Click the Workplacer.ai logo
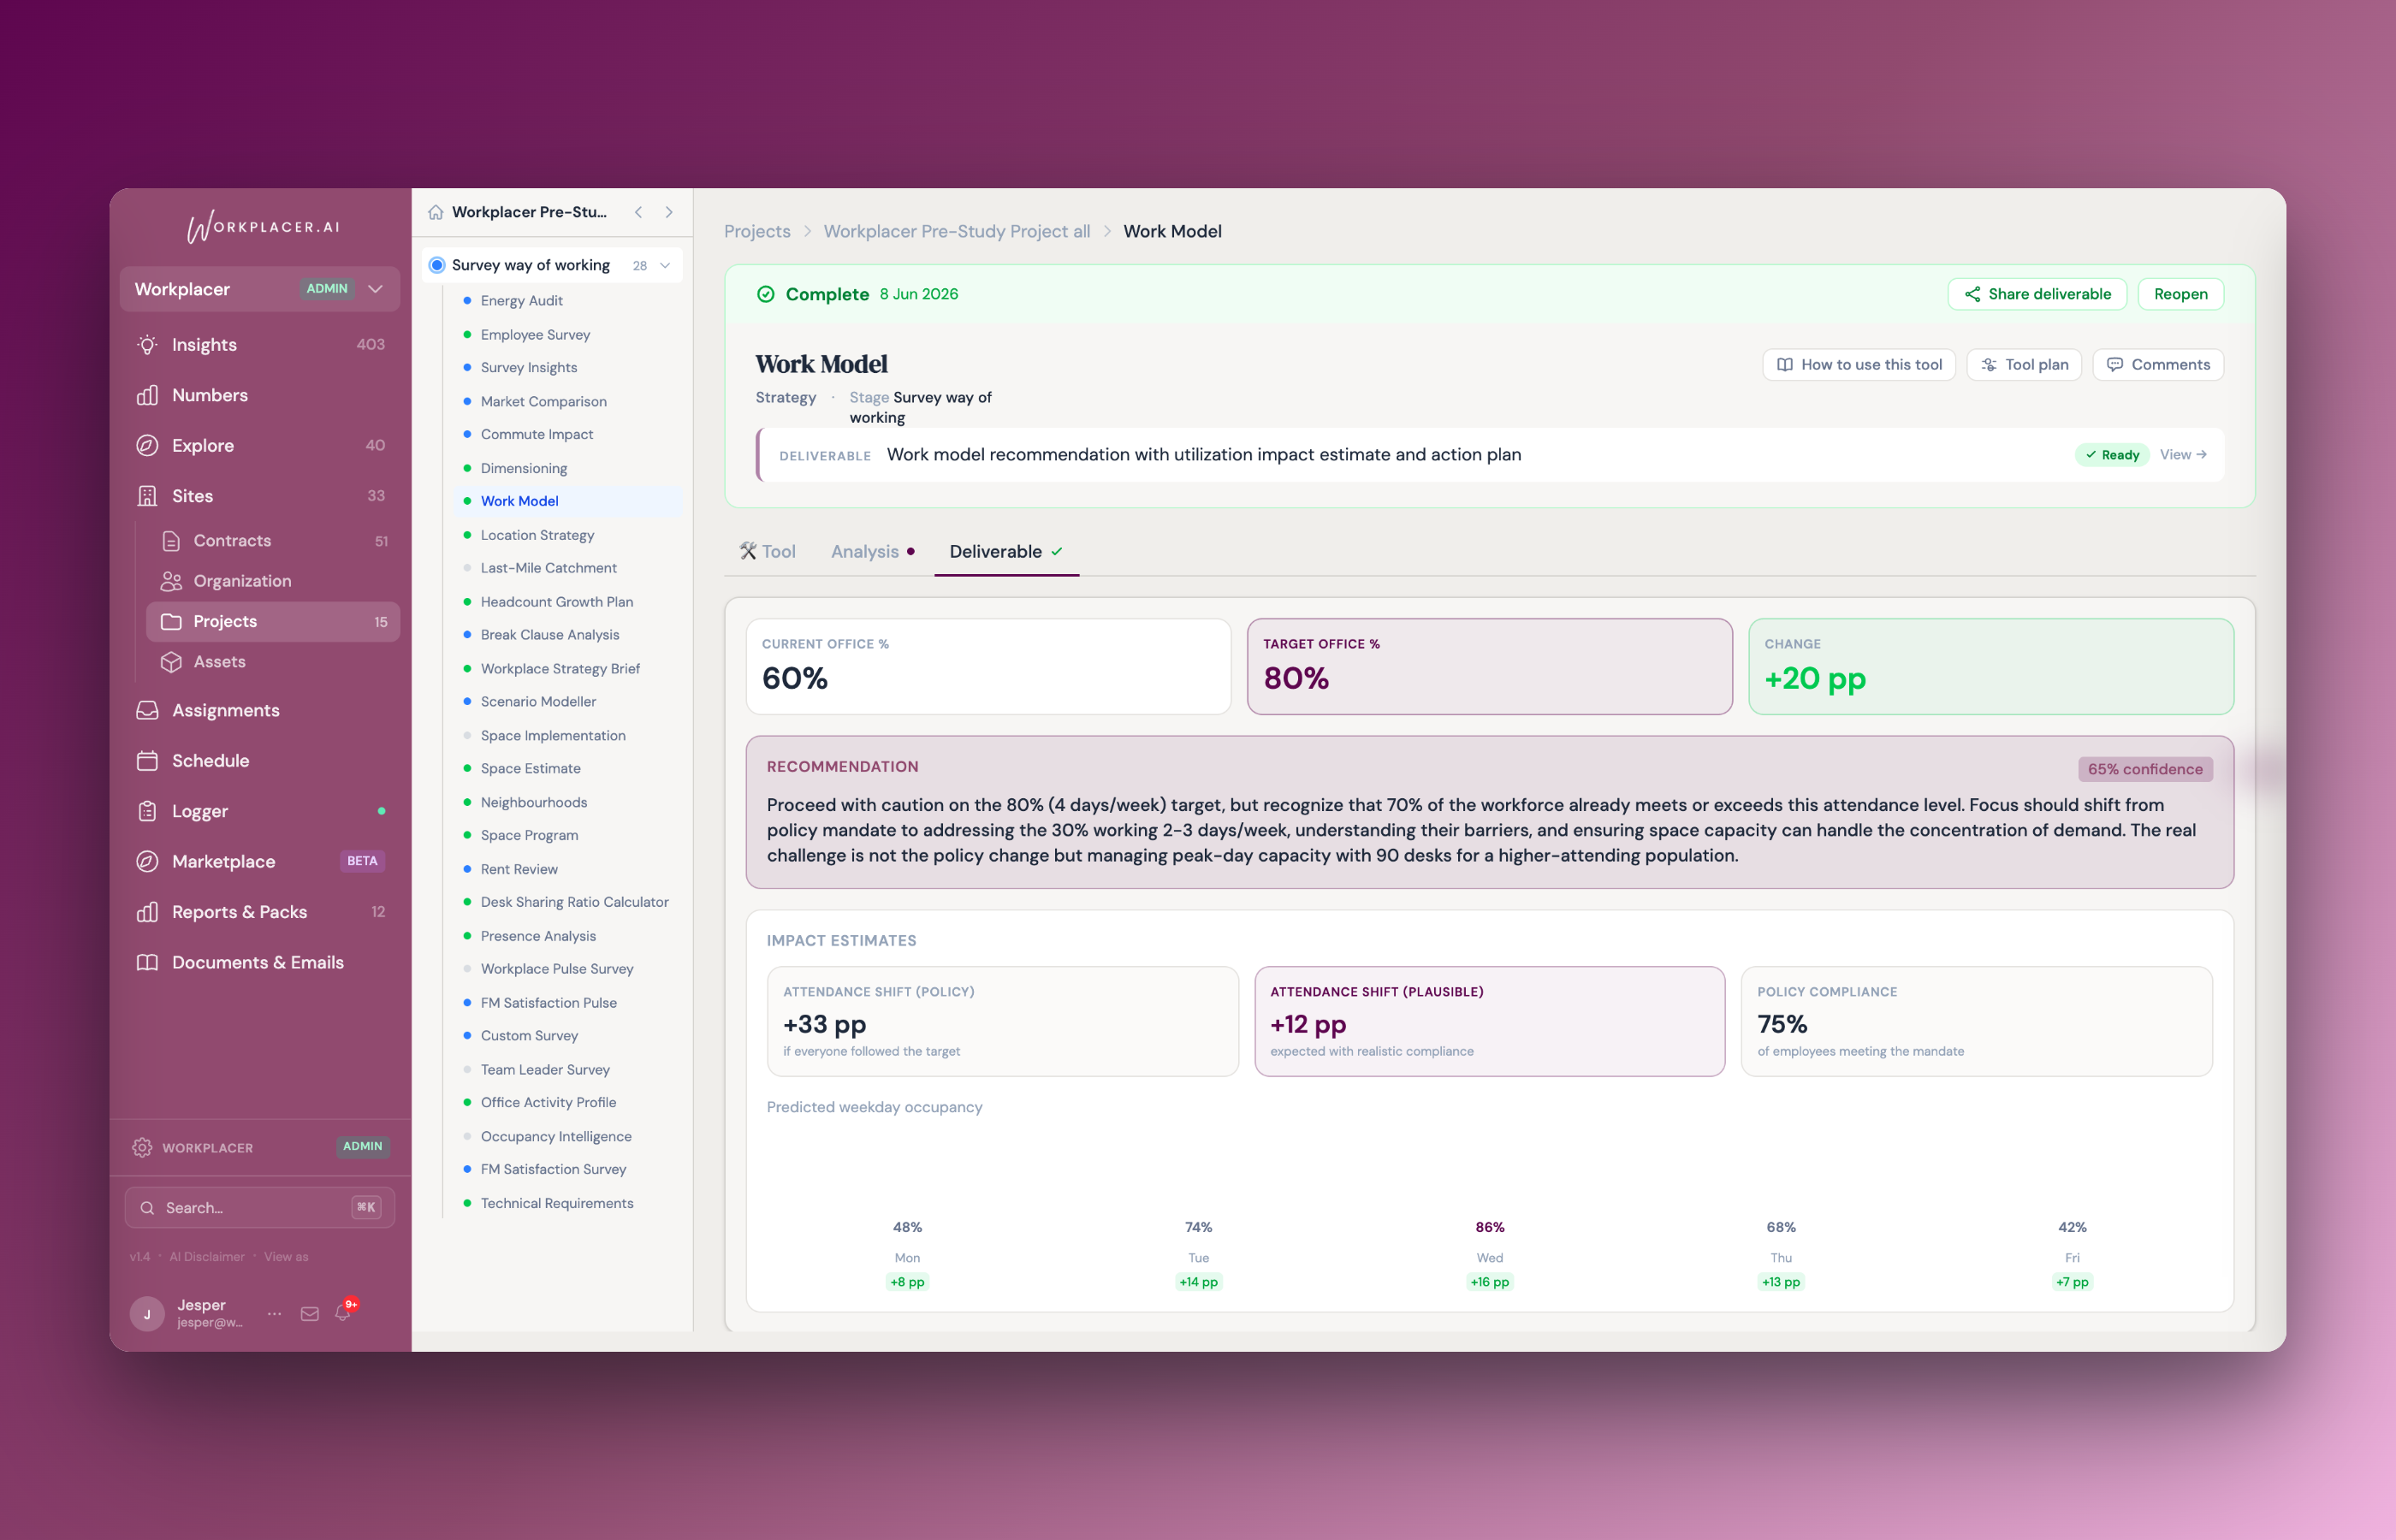This screenshot has height=1540, width=2396. 263,227
